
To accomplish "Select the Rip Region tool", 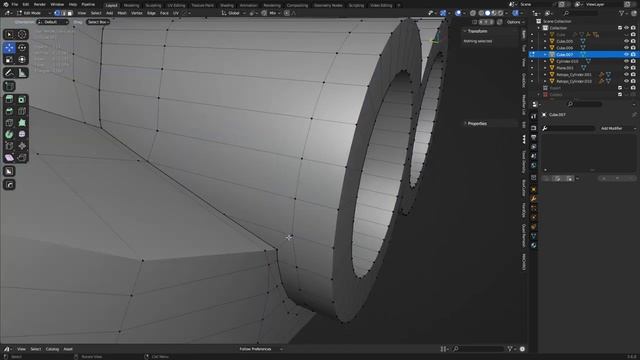I will tap(22, 158).
